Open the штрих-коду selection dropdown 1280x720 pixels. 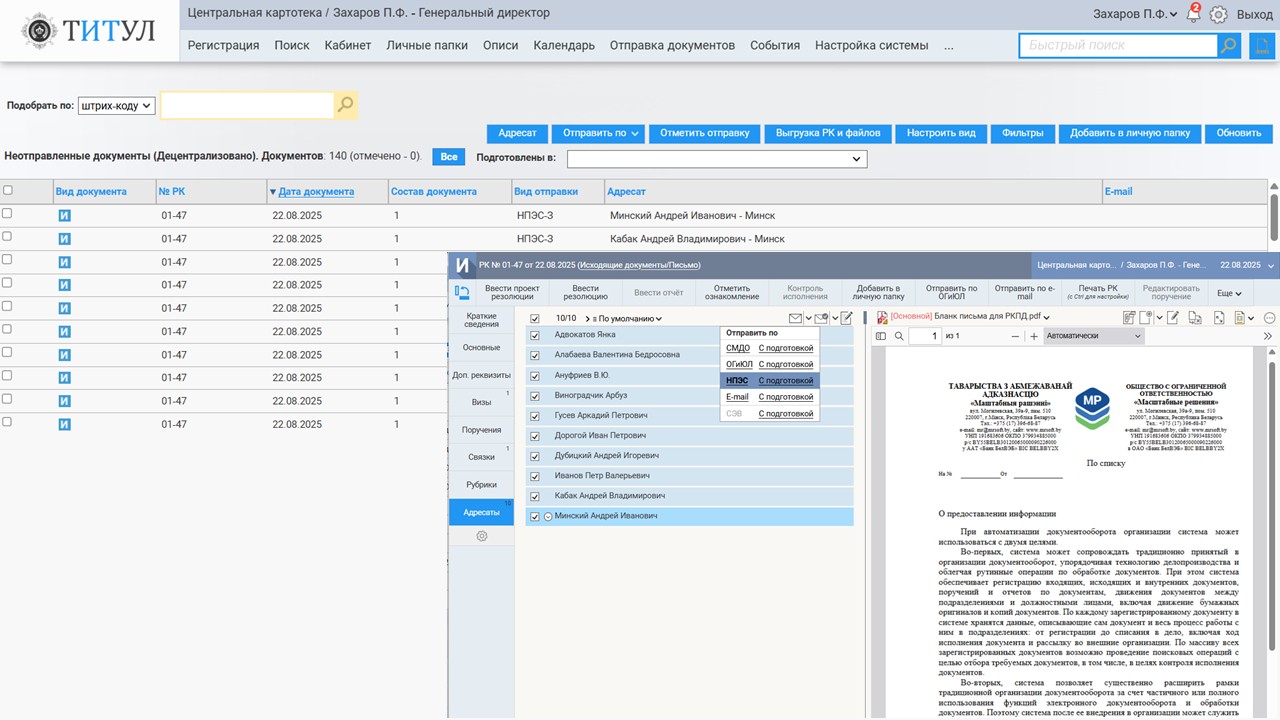(x=117, y=105)
